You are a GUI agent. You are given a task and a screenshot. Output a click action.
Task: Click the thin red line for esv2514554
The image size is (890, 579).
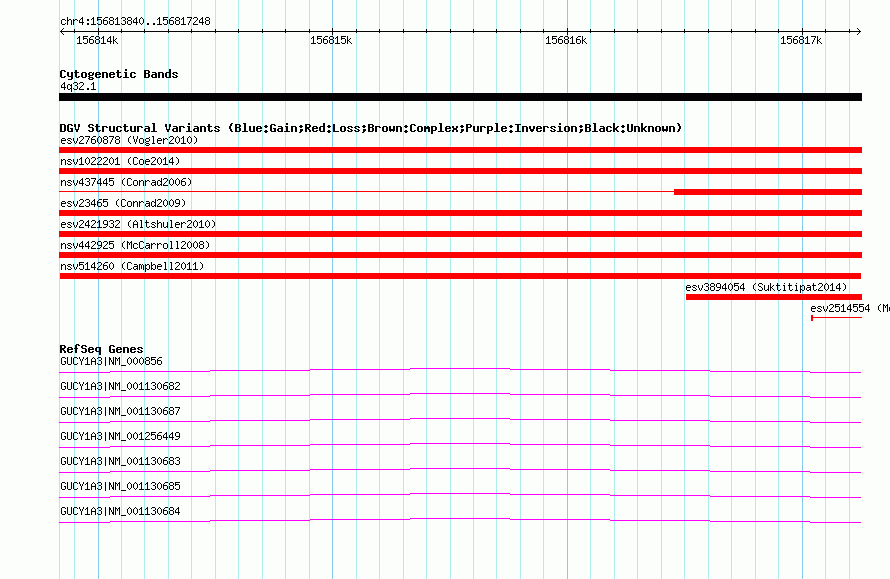click(x=837, y=318)
